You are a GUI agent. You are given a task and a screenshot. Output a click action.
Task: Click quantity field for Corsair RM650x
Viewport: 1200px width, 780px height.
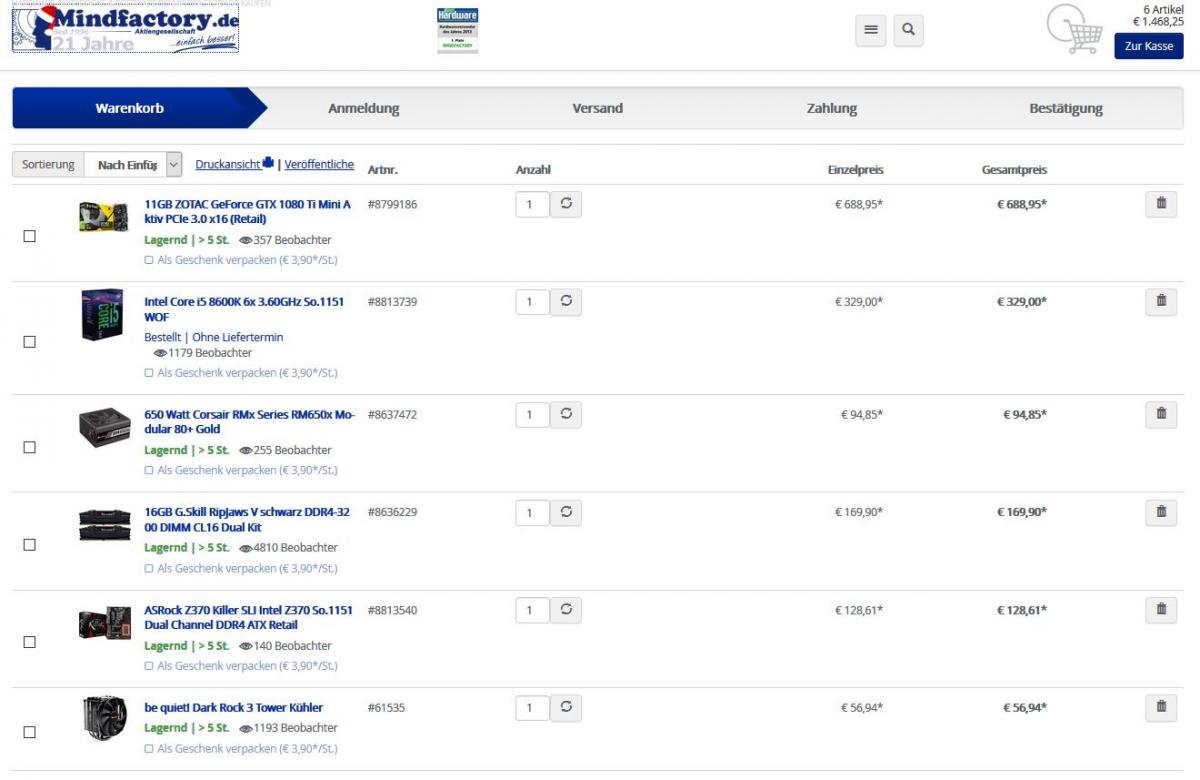(x=532, y=414)
